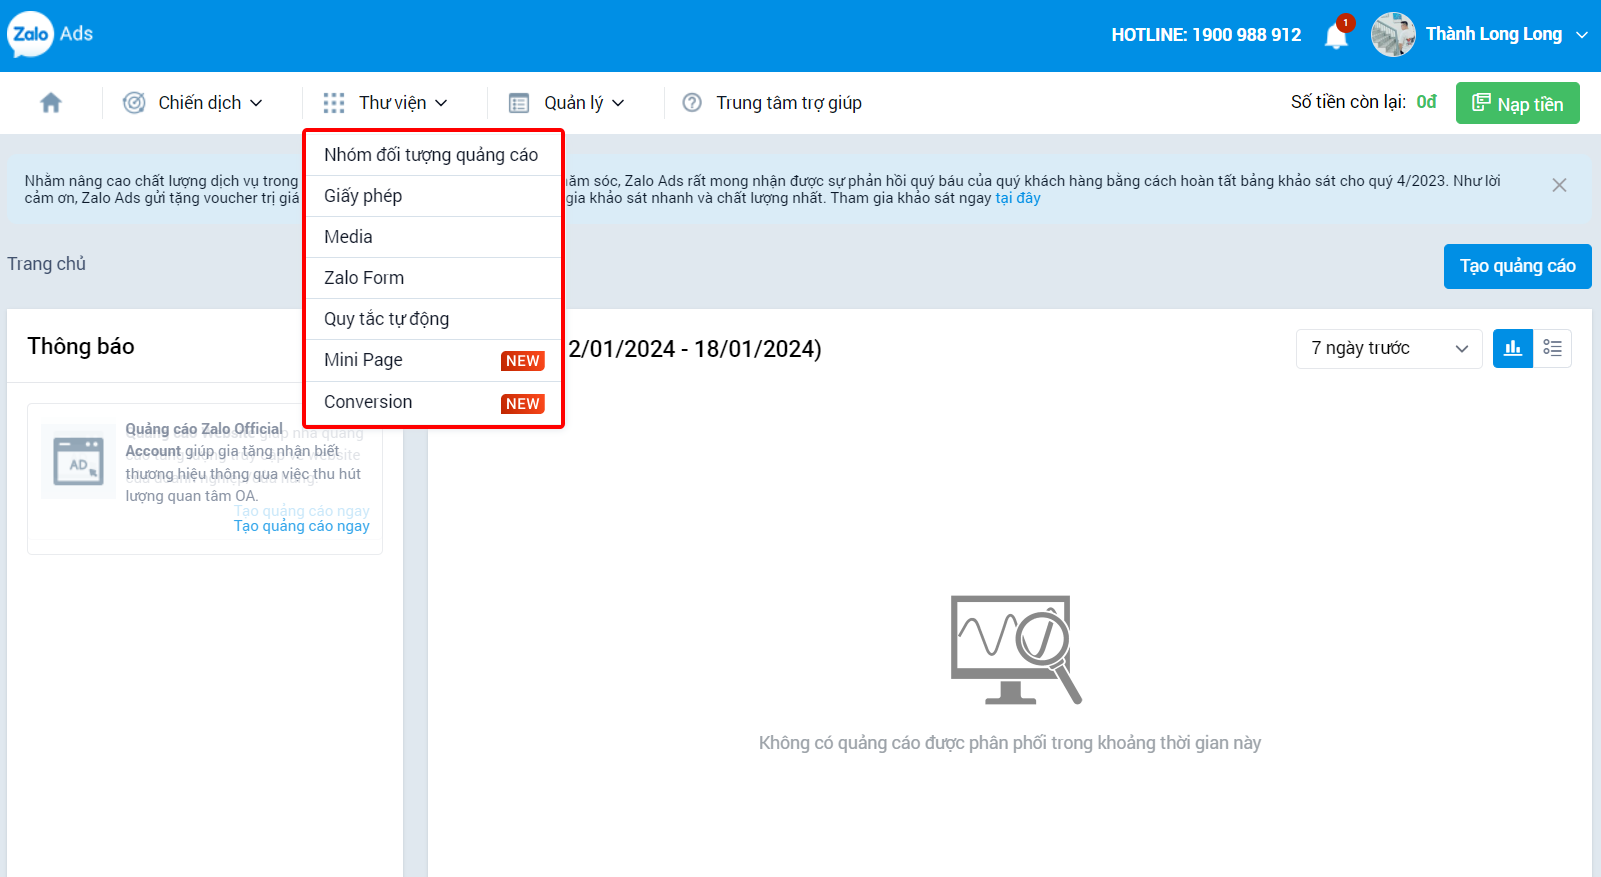The width and height of the screenshot is (1601, 877).
Task: Click the AD notification thumbnail icon
Action: coord(79,461)
